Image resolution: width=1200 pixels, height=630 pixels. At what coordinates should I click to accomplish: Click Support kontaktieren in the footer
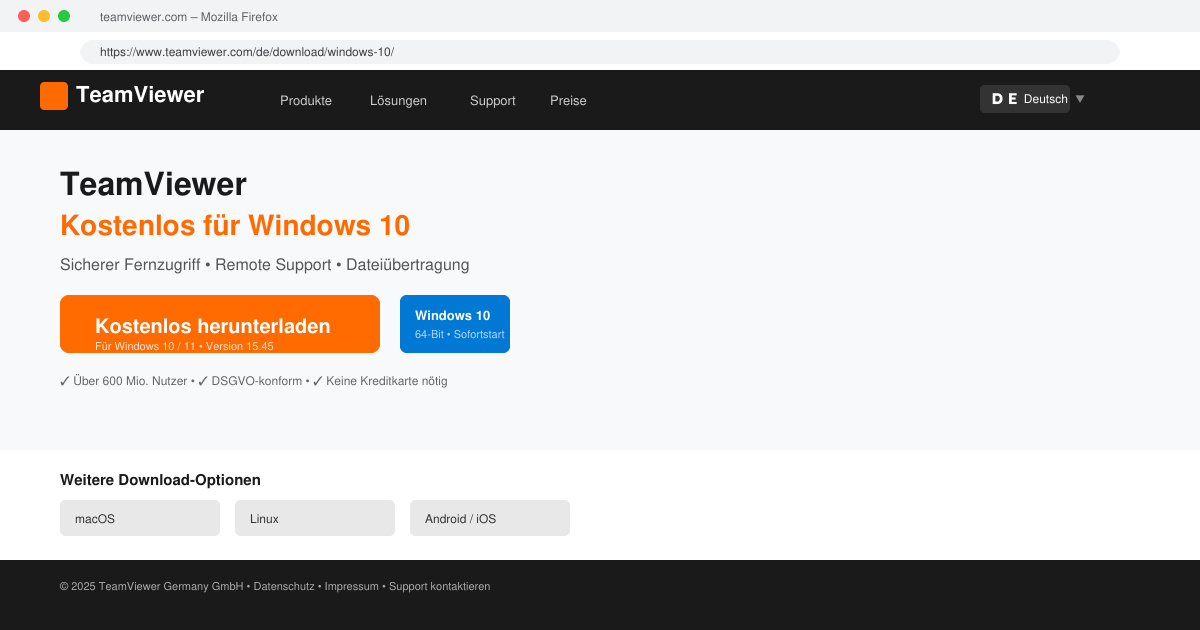tap(440, 587)
